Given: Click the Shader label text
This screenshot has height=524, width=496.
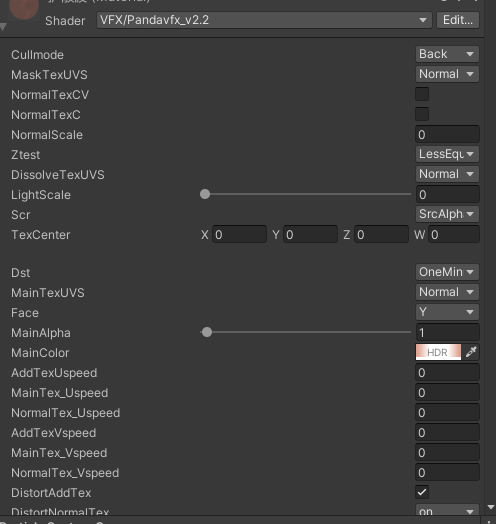Looking at the screenshot, I should coord(65,21).
